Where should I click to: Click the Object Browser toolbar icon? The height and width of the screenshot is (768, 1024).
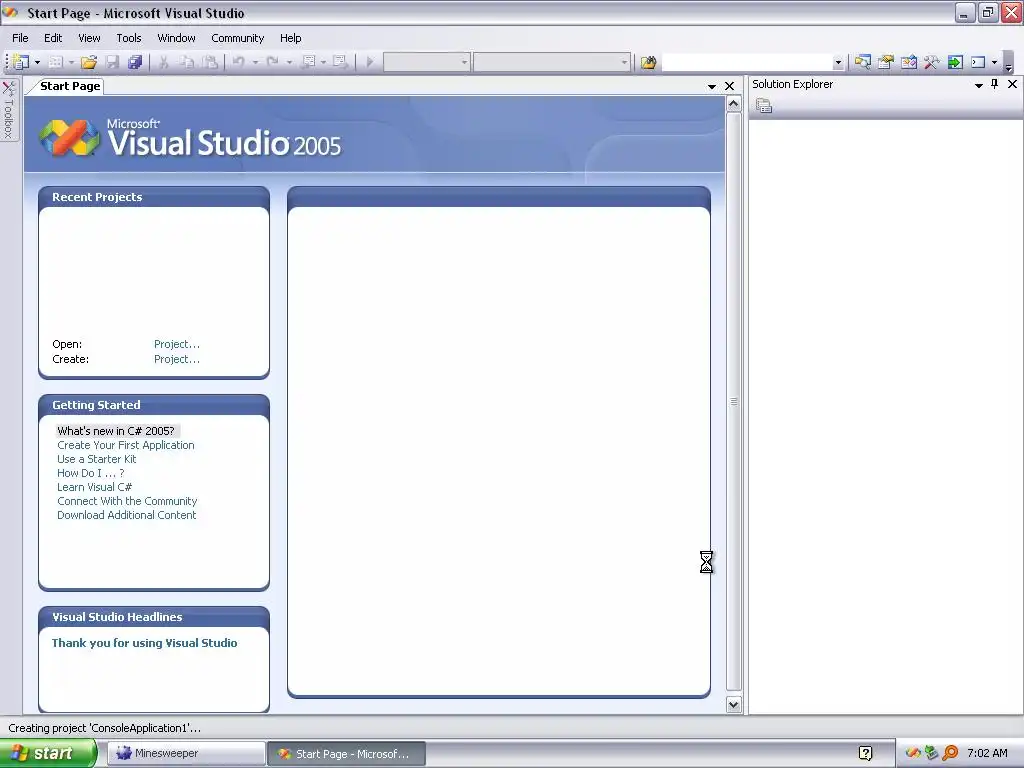908,62
